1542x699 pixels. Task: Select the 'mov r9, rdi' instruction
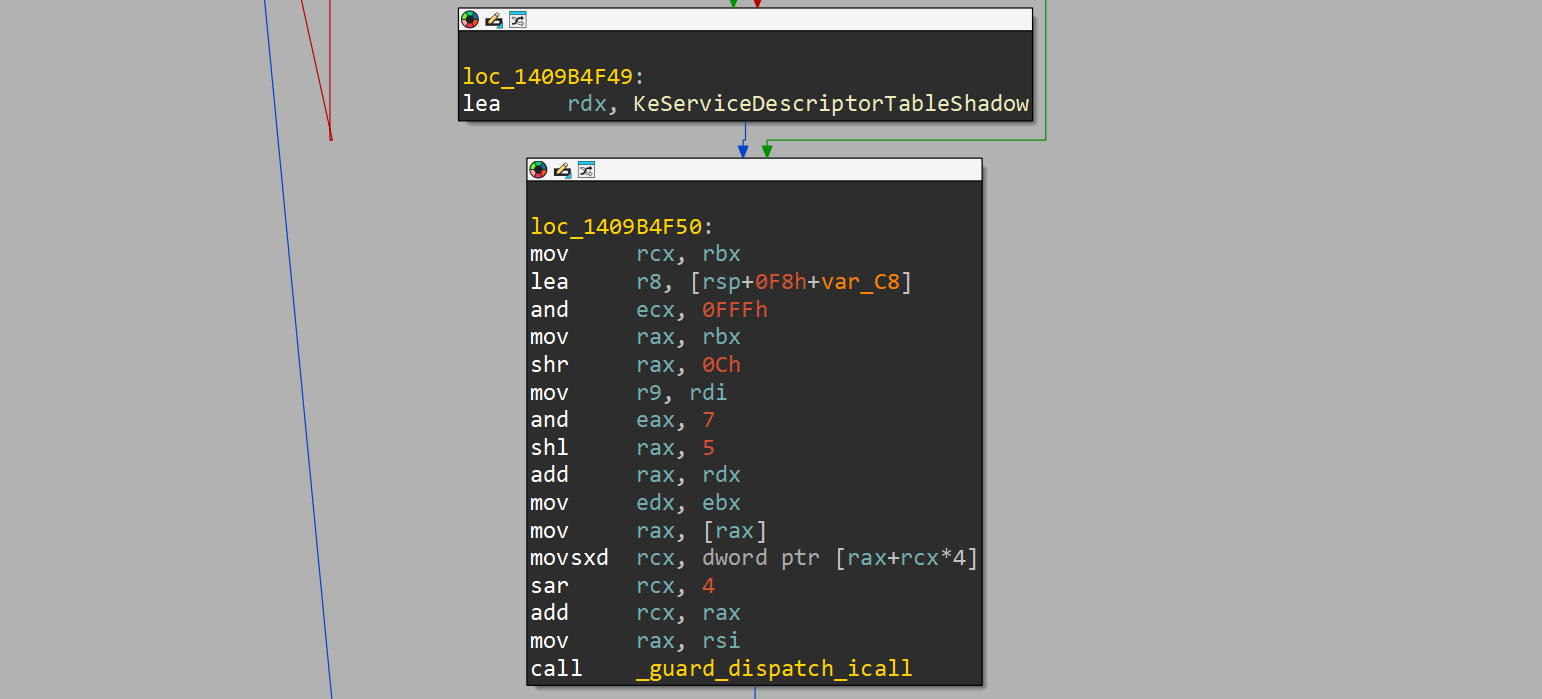point(629,392)
